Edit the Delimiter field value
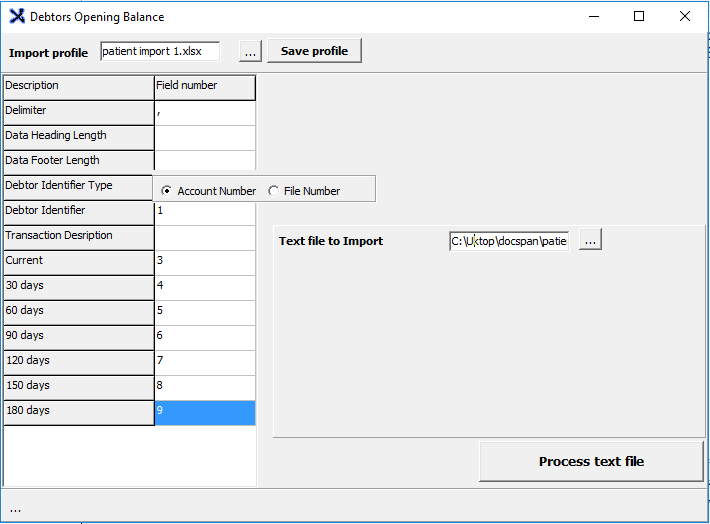 205,111
